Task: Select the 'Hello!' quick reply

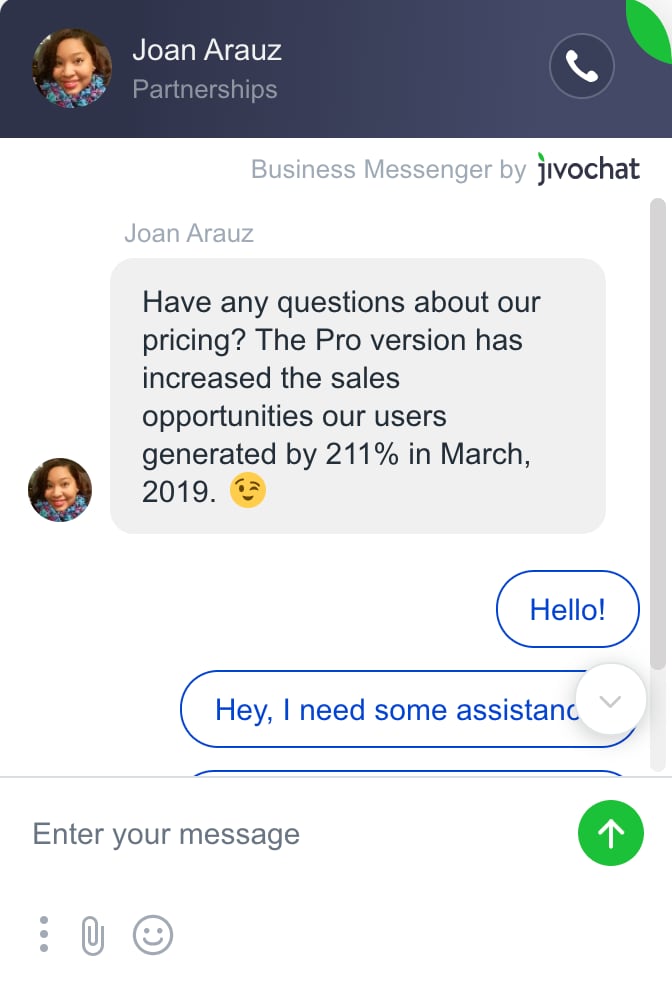Action: [x=567, y=609]
